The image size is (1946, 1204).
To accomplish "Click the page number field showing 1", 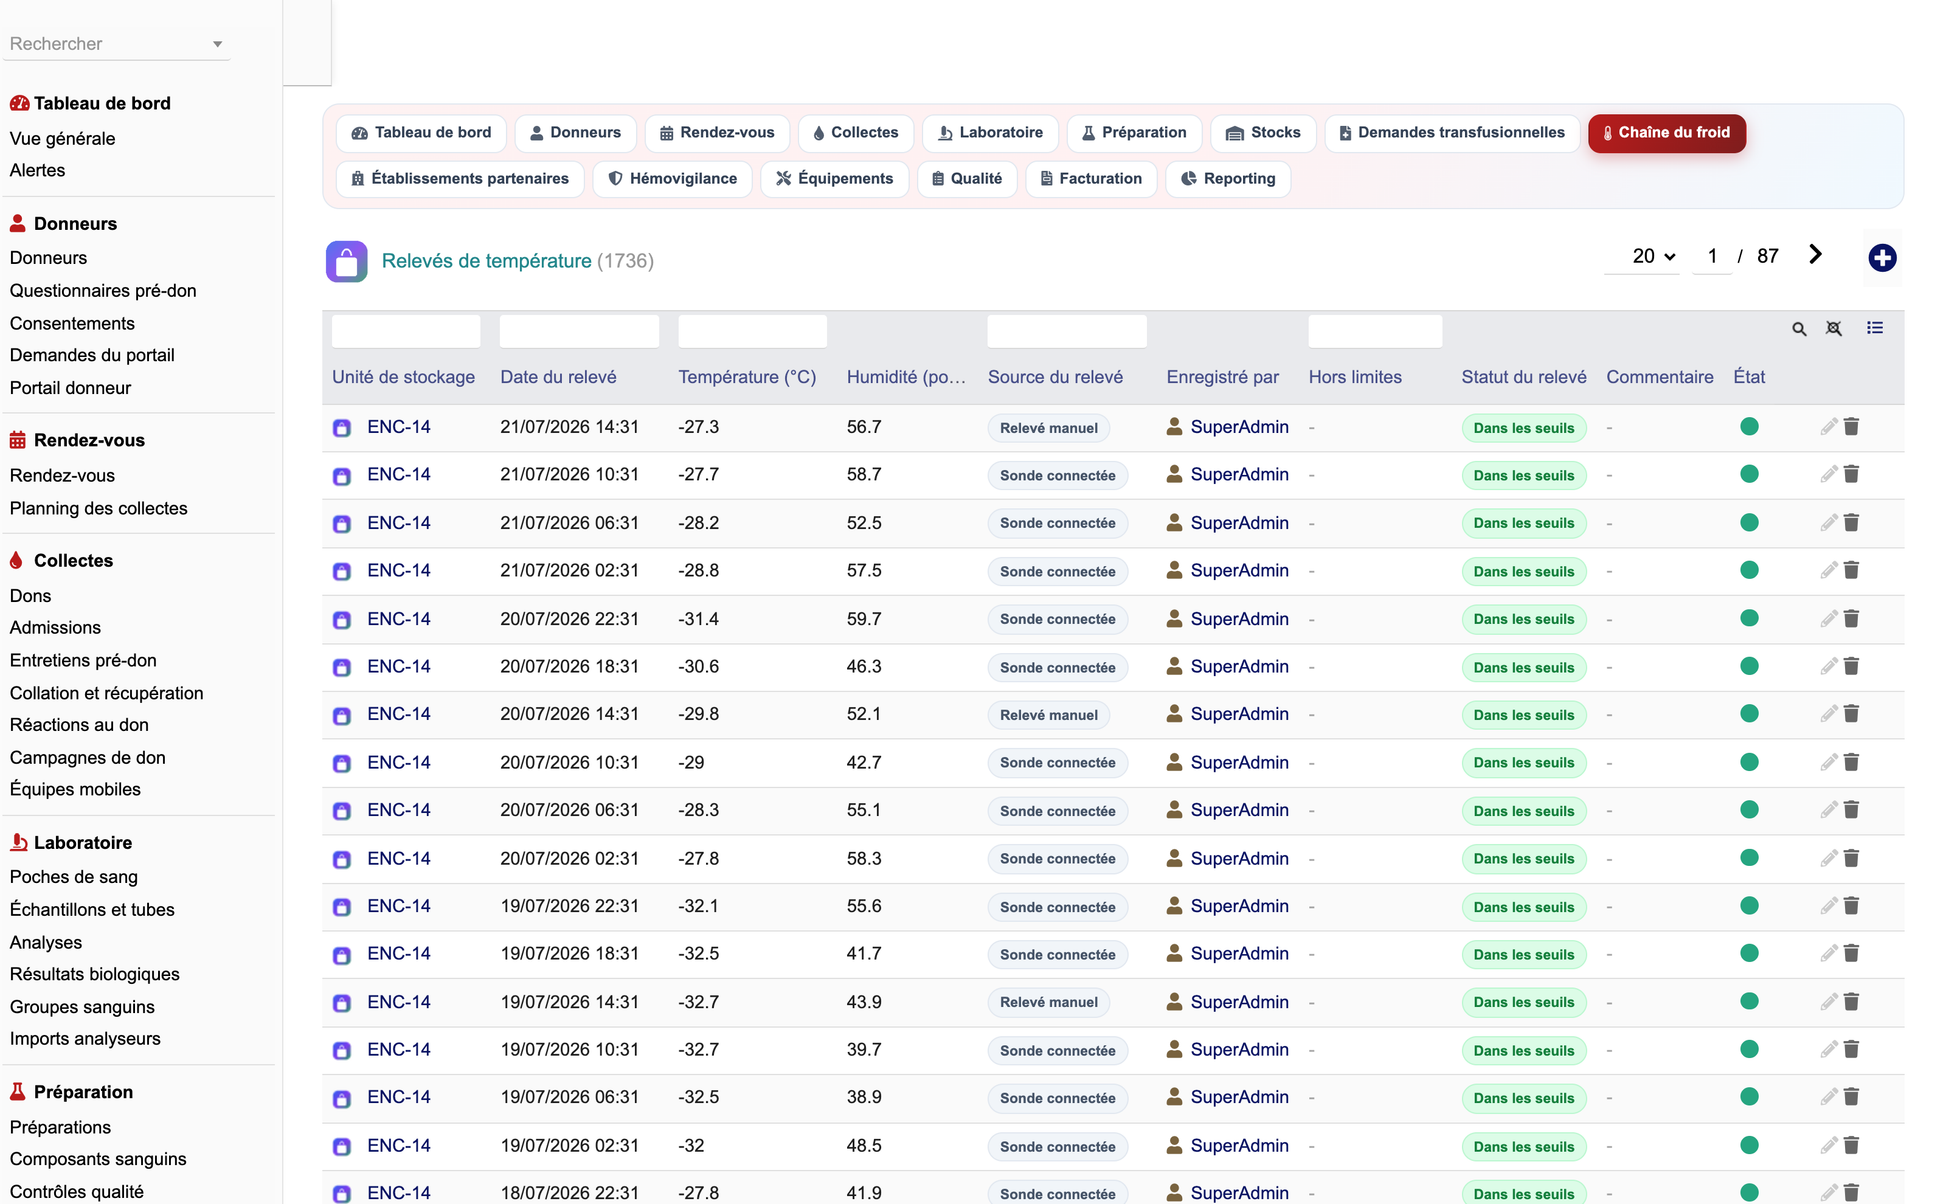I will click(1712, 256).
